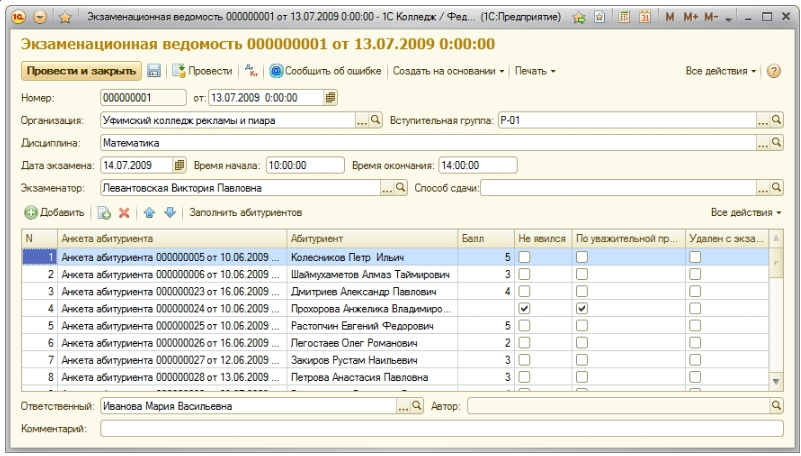Click magnifier open icon of Организация field
The height and width of the screenshot is (456, 801).
[x=375, y=120]
